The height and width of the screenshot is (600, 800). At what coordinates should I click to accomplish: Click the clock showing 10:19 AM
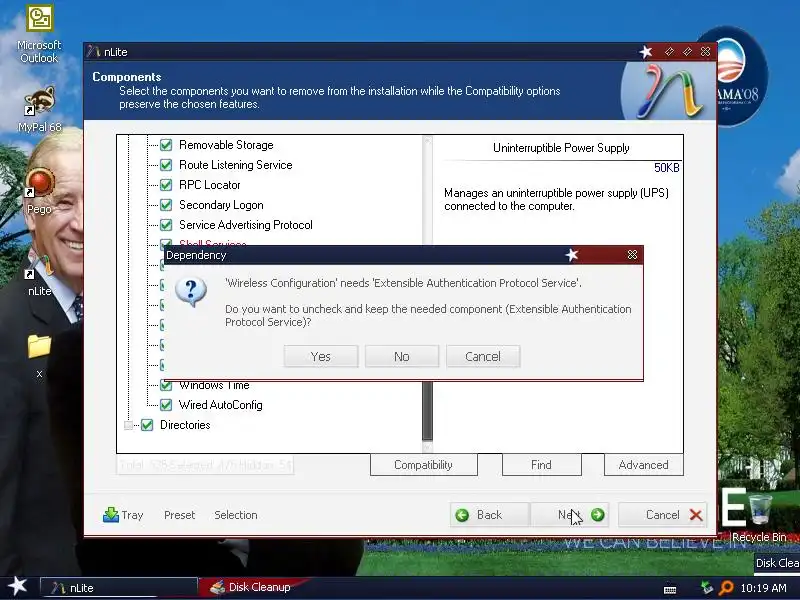763,588
